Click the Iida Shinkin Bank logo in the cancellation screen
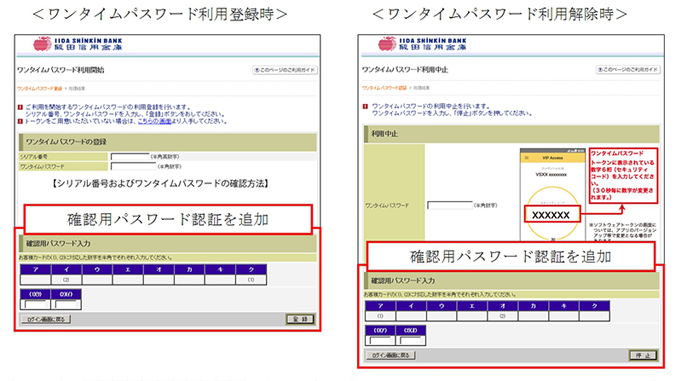Screen dimensions: 680x381 (422, 44)
